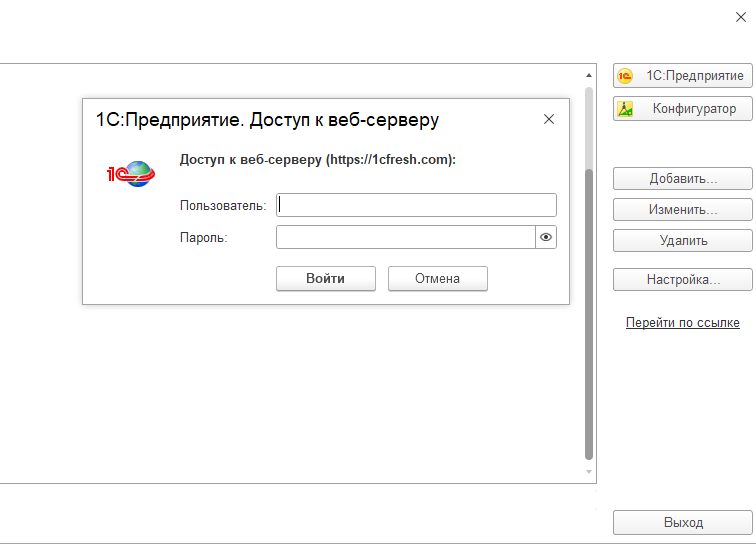The width and height of the screenshot is (756, 544).
Task: Toggle password visibility eye icon
Action: [546, 237]
